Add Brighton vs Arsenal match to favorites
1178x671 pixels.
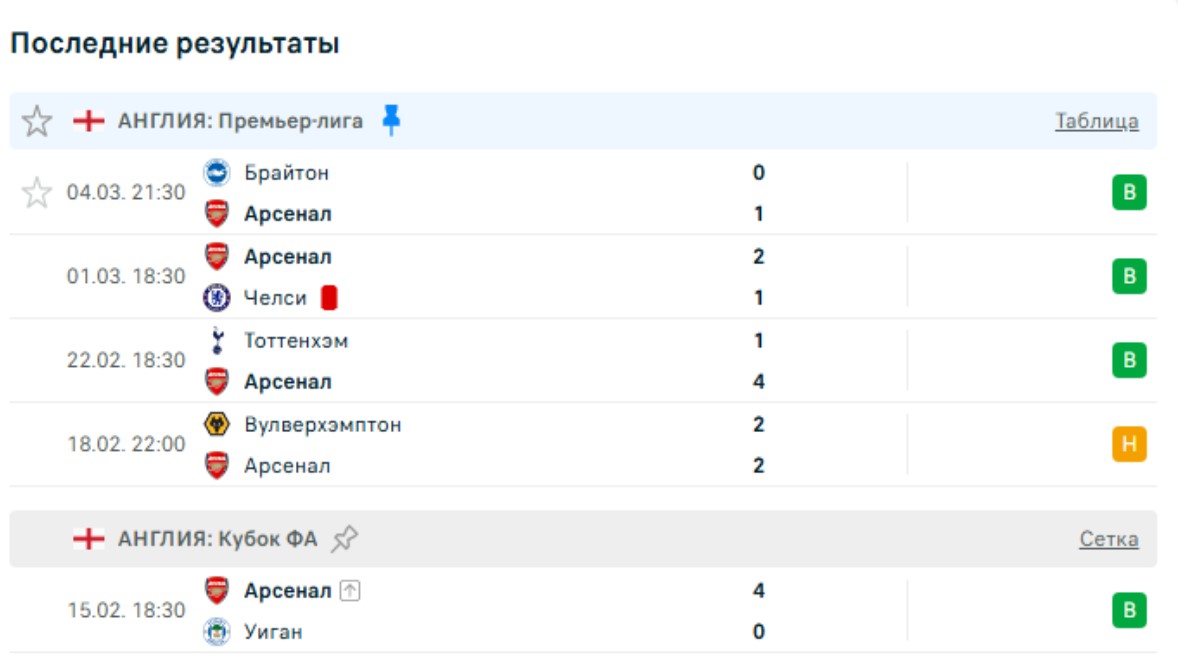[37, 192]
